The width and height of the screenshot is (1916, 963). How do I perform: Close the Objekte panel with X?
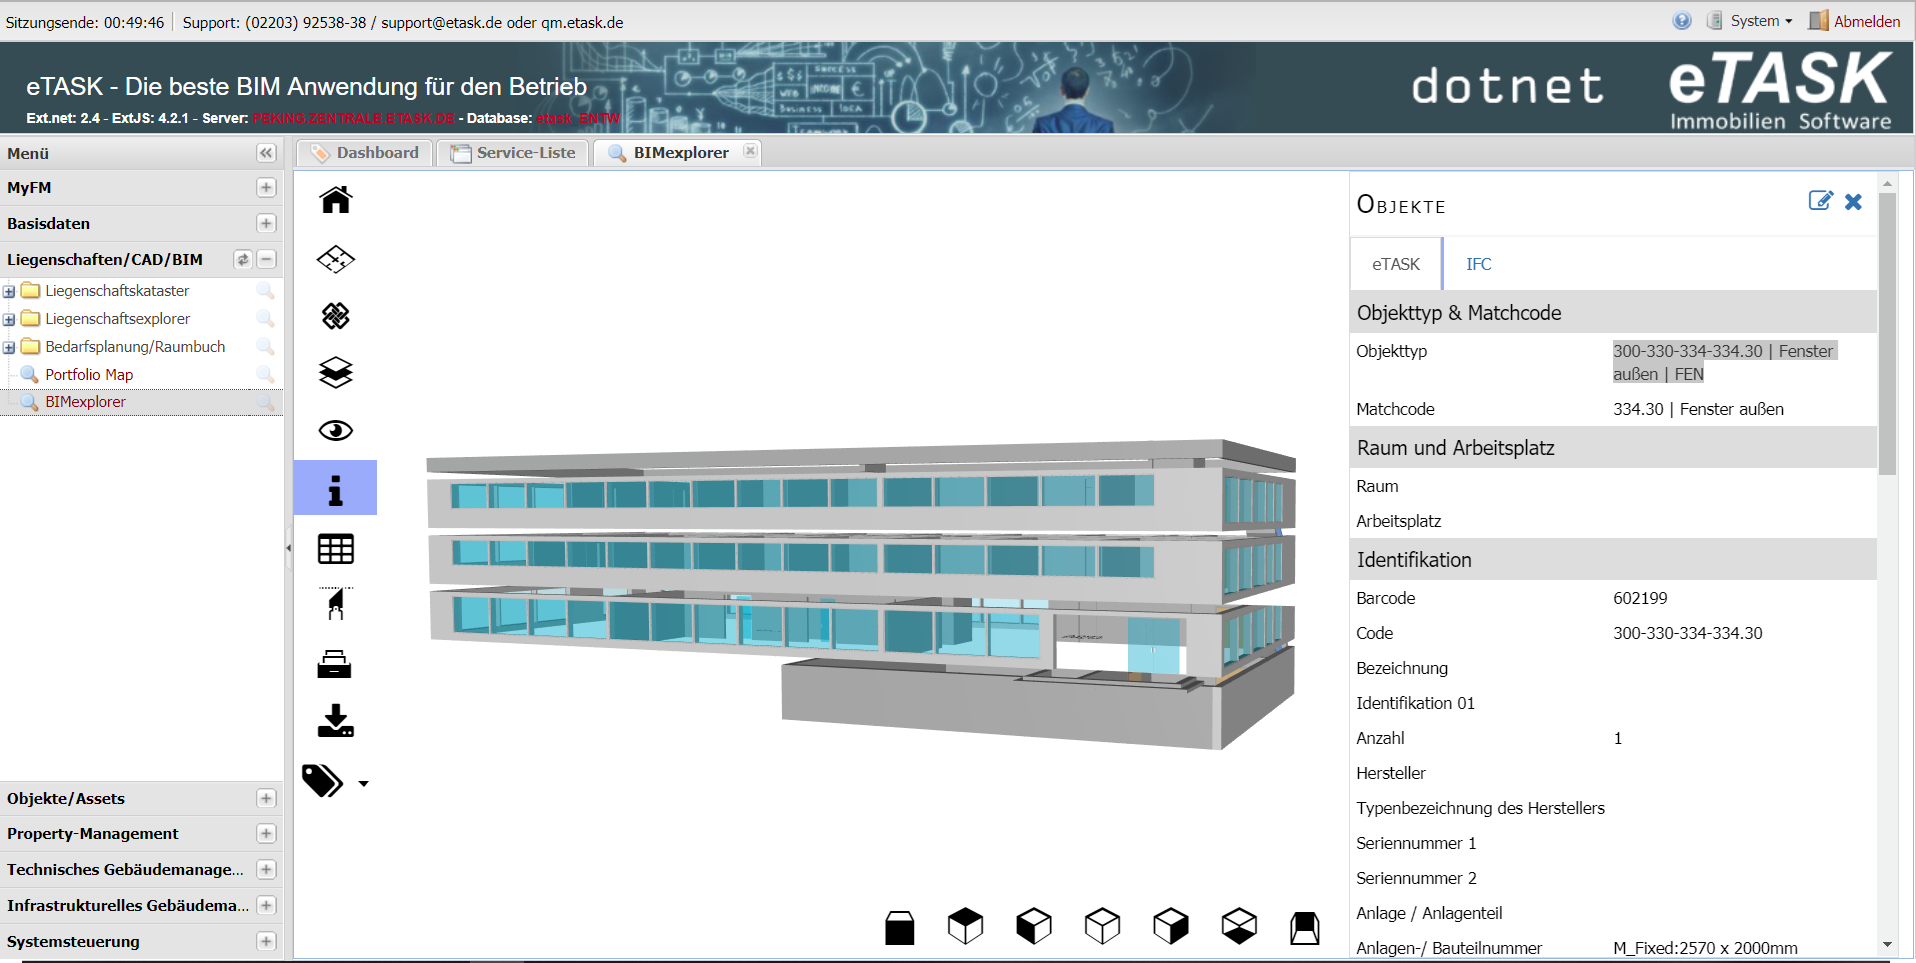point(1853,202)
